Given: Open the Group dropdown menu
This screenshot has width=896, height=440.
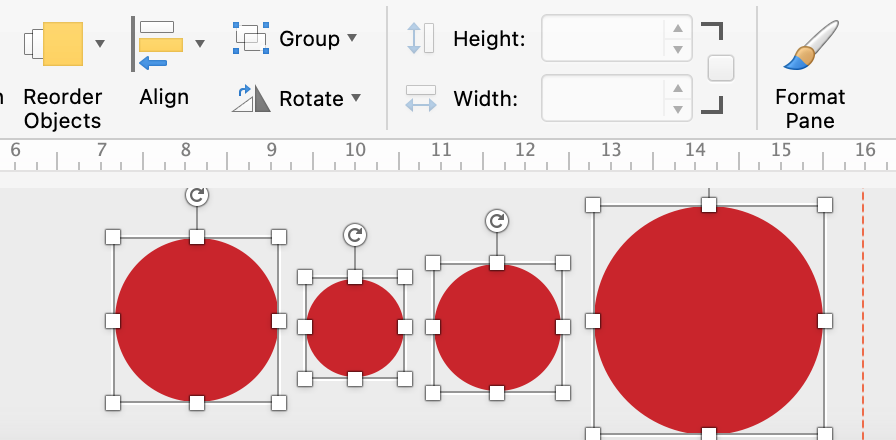Looking at the screenshot, I should [x=351, y=38].
